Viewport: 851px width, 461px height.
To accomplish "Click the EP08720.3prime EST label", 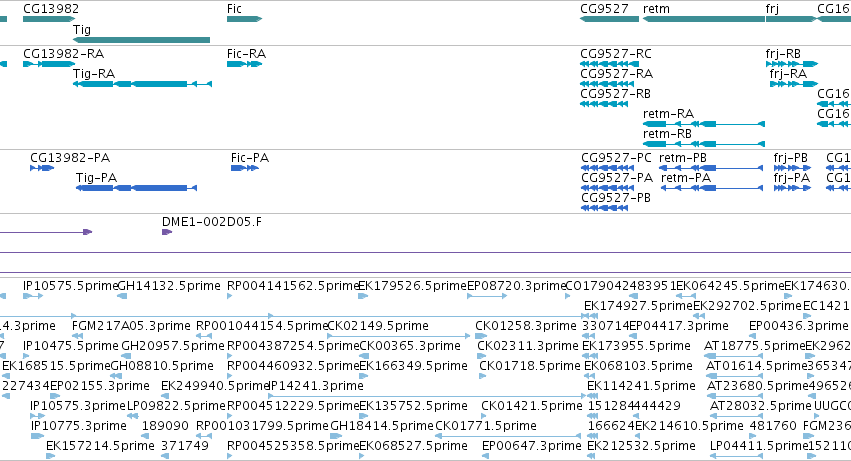I will pos(517,286).
